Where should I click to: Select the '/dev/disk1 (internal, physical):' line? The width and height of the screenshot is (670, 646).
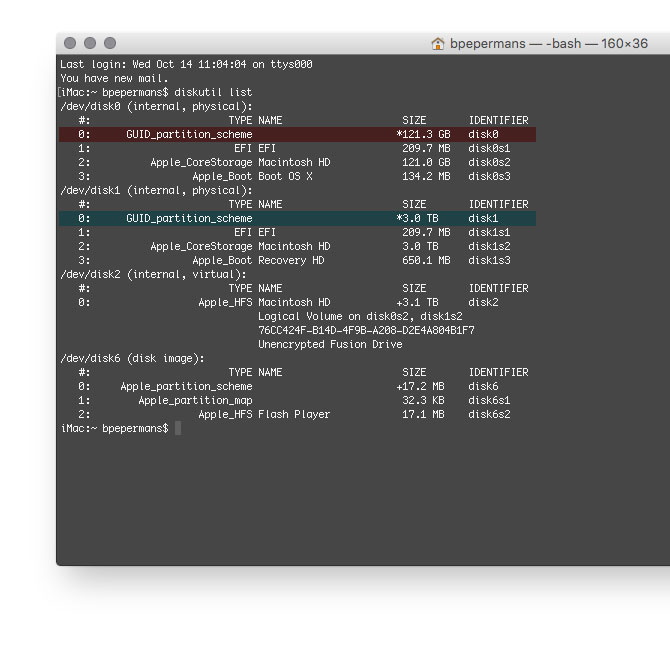click(156, 191)
